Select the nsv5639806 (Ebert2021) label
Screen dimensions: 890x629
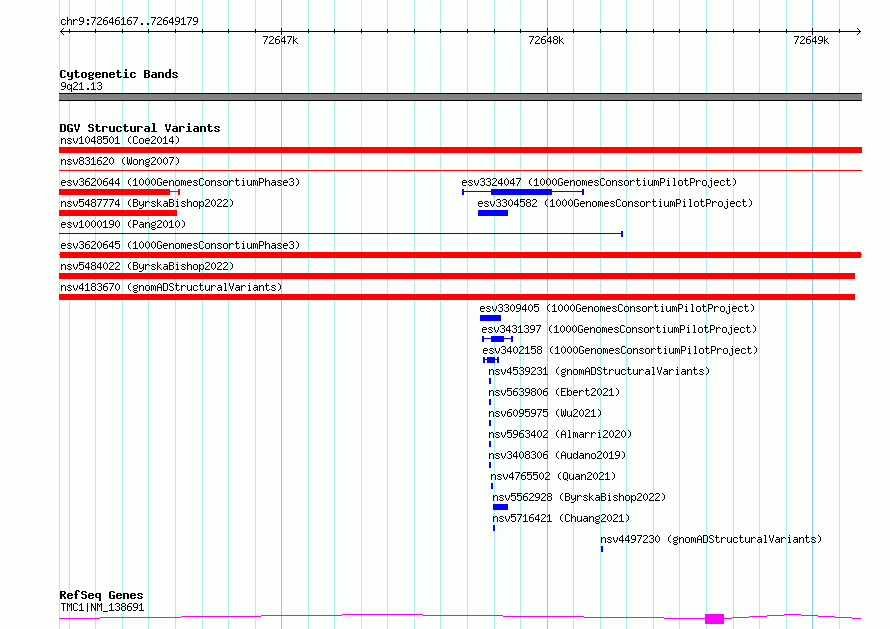(554, 392)
